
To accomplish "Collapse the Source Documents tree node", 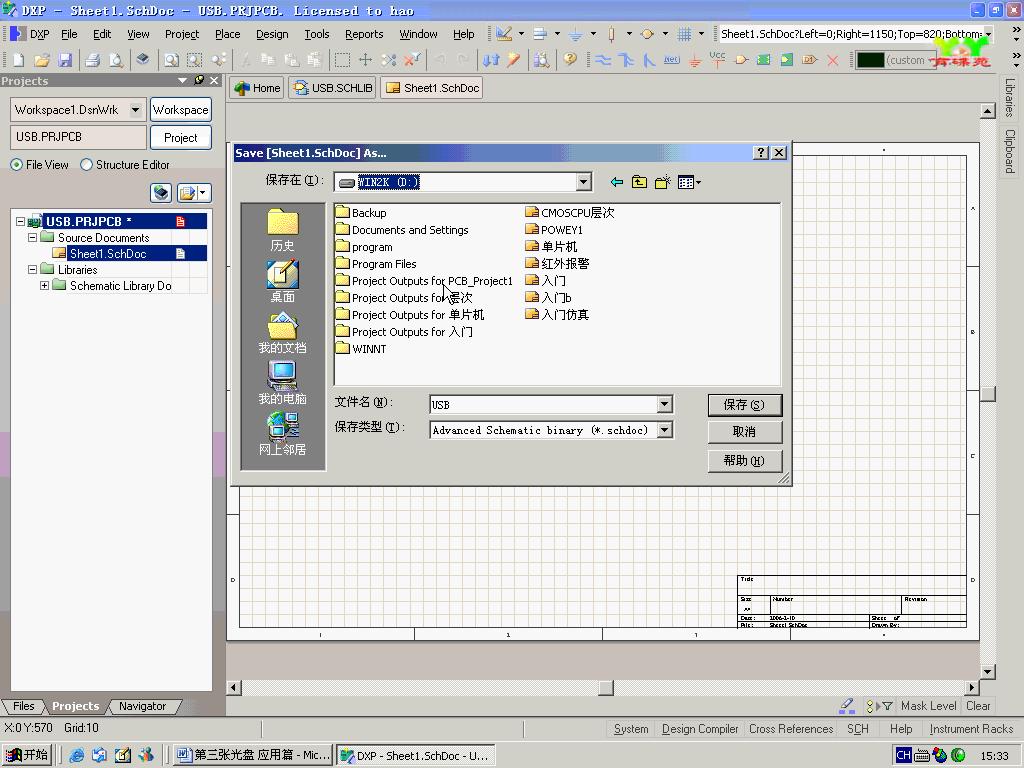I will tap(32, 238).
